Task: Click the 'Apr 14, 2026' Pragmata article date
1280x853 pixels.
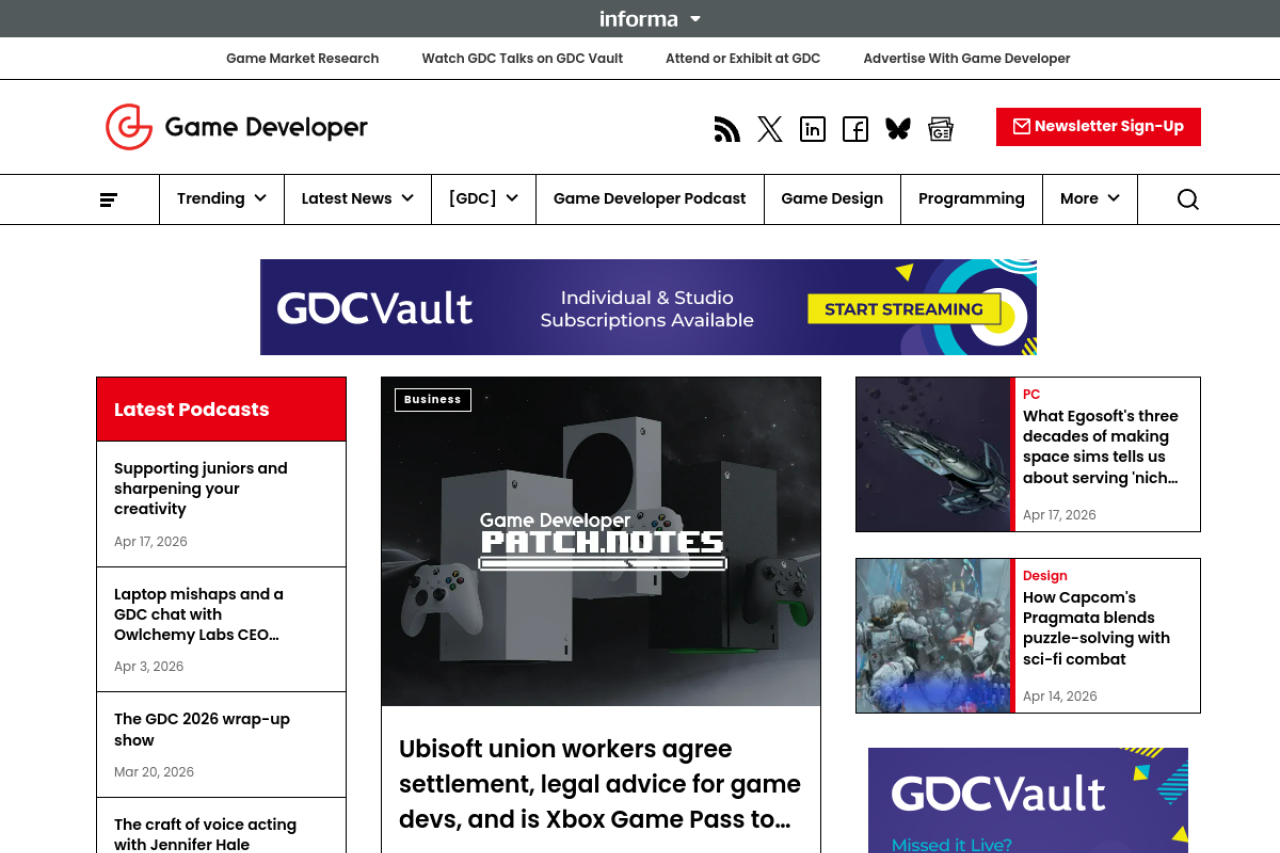Action: [x=1060, y=697]
